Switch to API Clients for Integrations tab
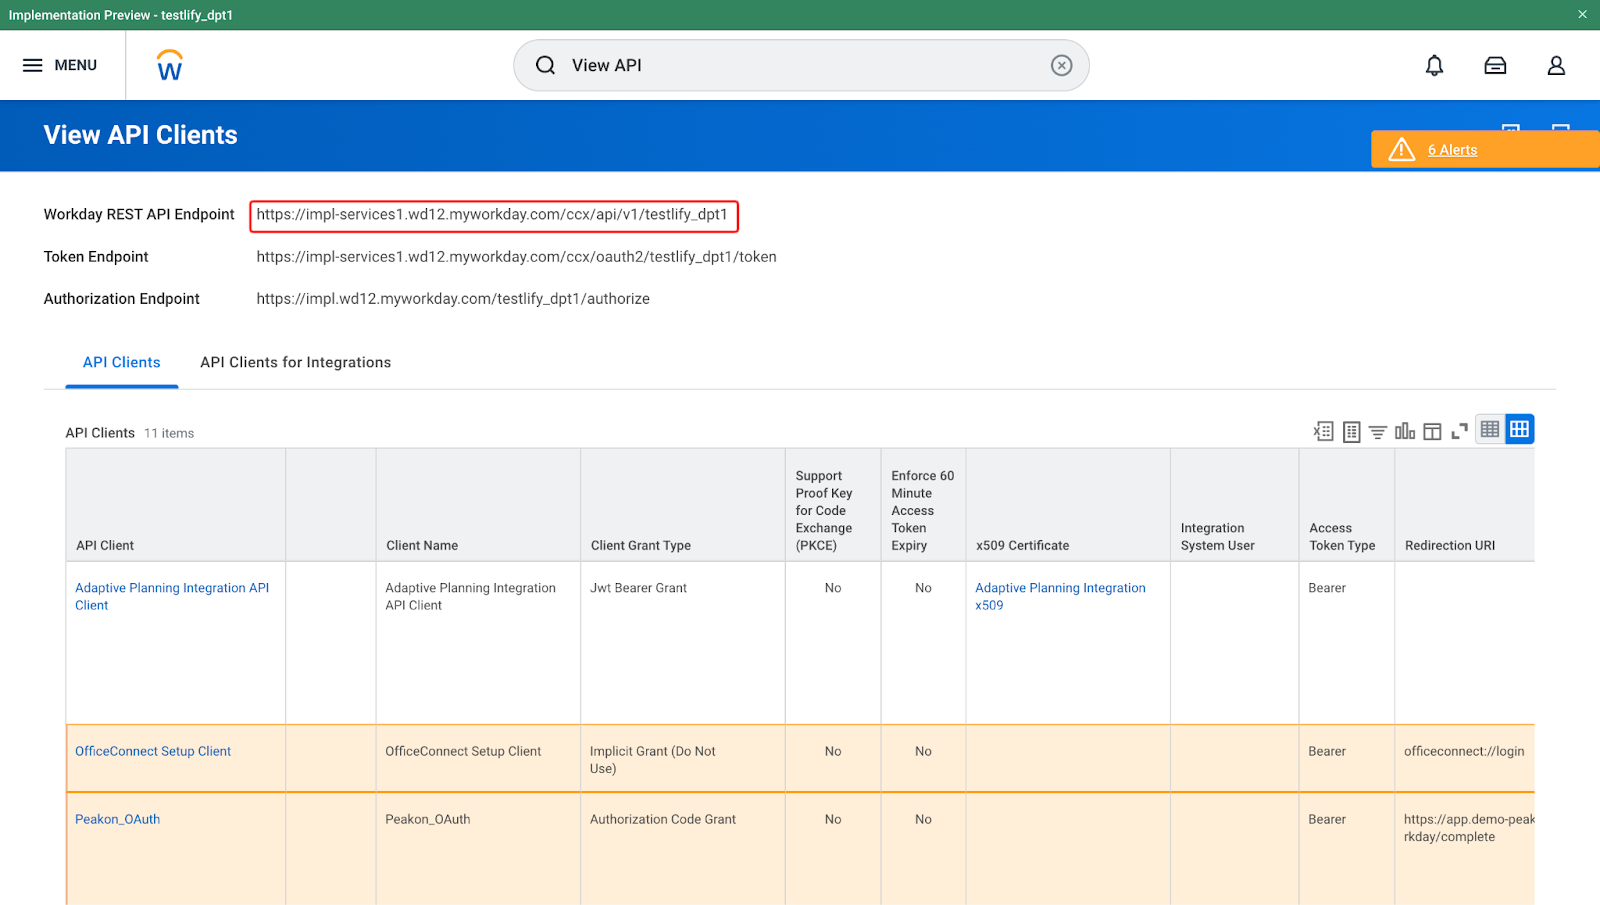Screen dimensions: 1600x905 tap(295, 362)
